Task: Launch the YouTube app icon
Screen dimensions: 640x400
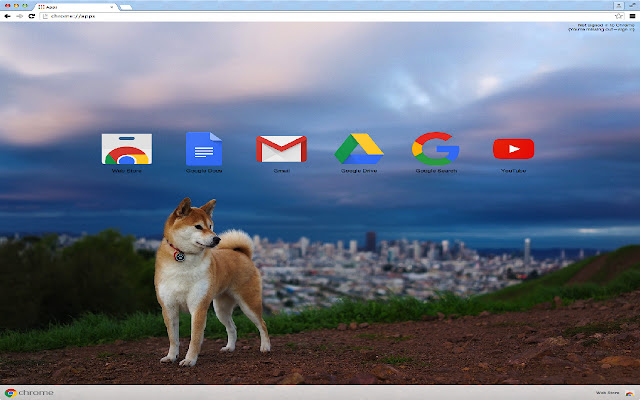Action: click(513, 149)
